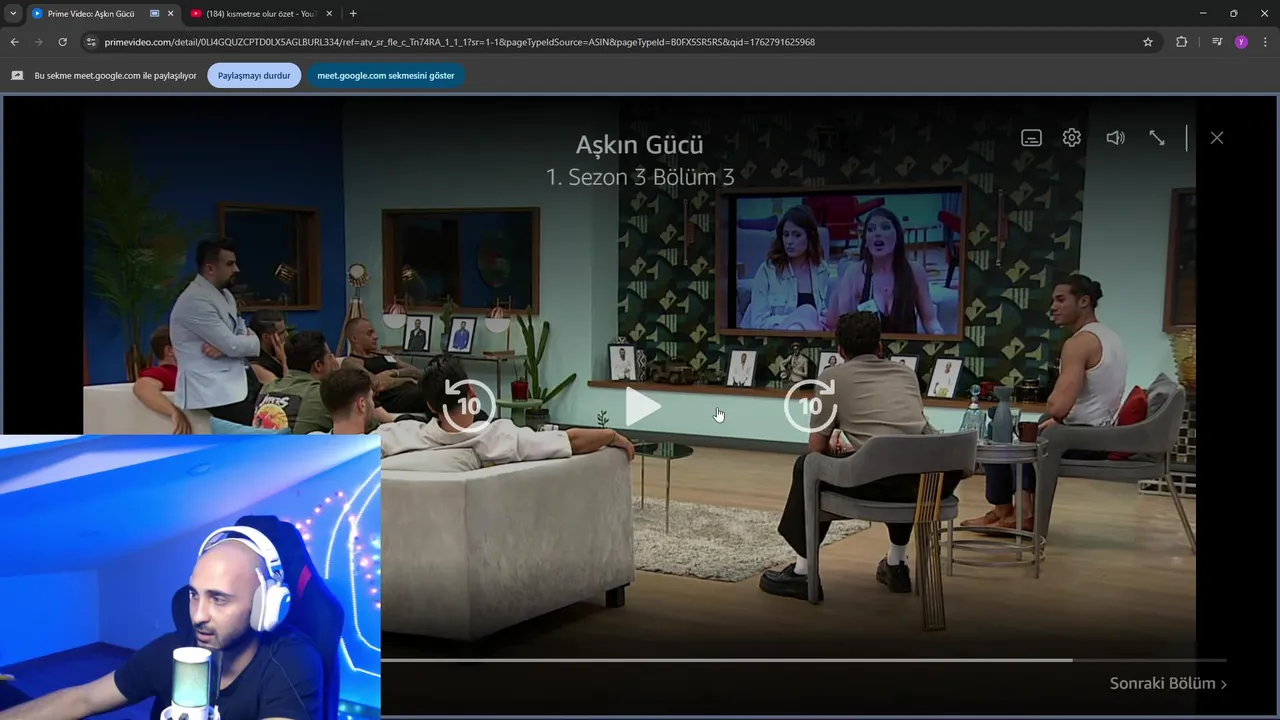Go back to previous page

[14, 42]
